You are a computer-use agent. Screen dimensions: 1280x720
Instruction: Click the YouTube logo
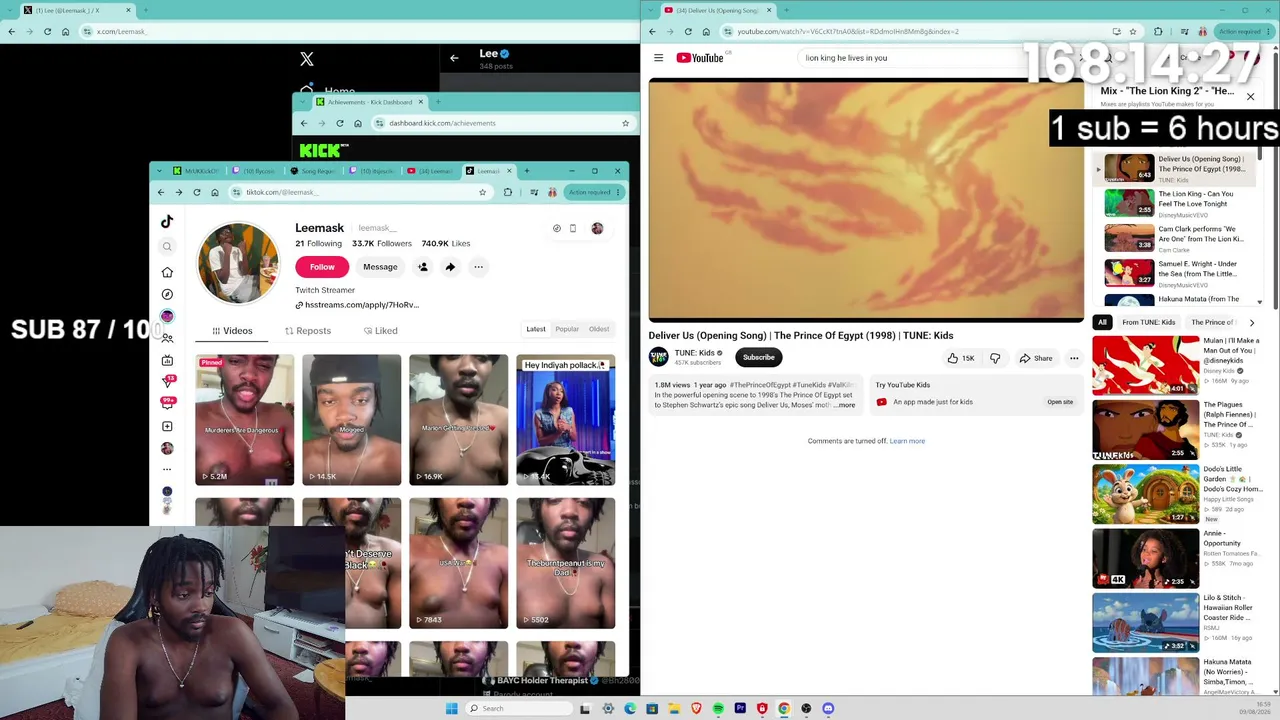700,58
